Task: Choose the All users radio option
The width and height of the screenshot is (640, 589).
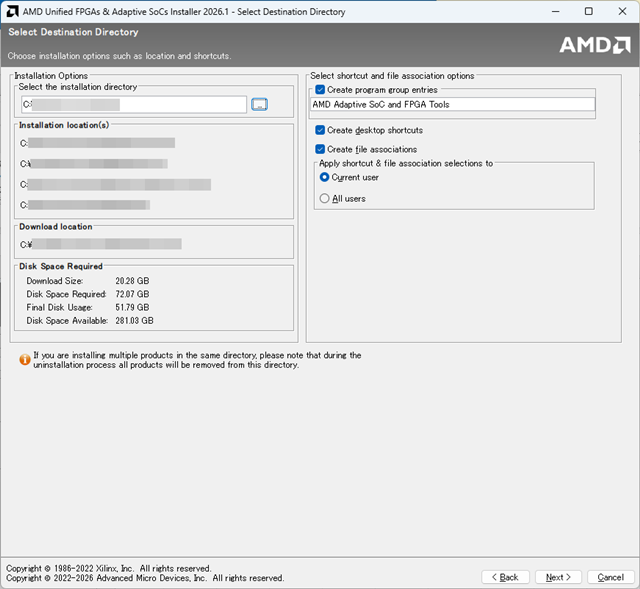Action: pyautogui.click(x=324, y=199)
